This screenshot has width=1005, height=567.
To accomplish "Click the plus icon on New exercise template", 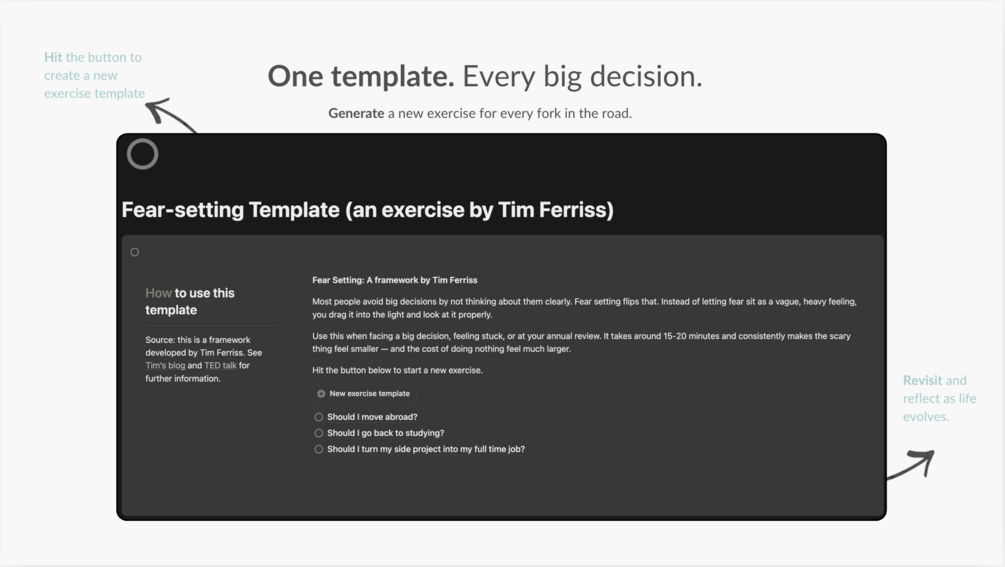I will pos(321,394).
